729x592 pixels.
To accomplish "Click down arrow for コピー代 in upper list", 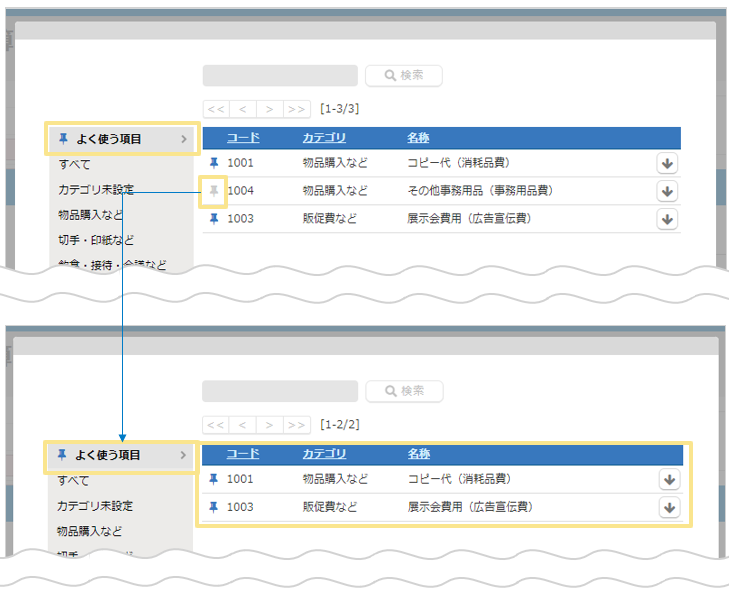I will point(668,163).
